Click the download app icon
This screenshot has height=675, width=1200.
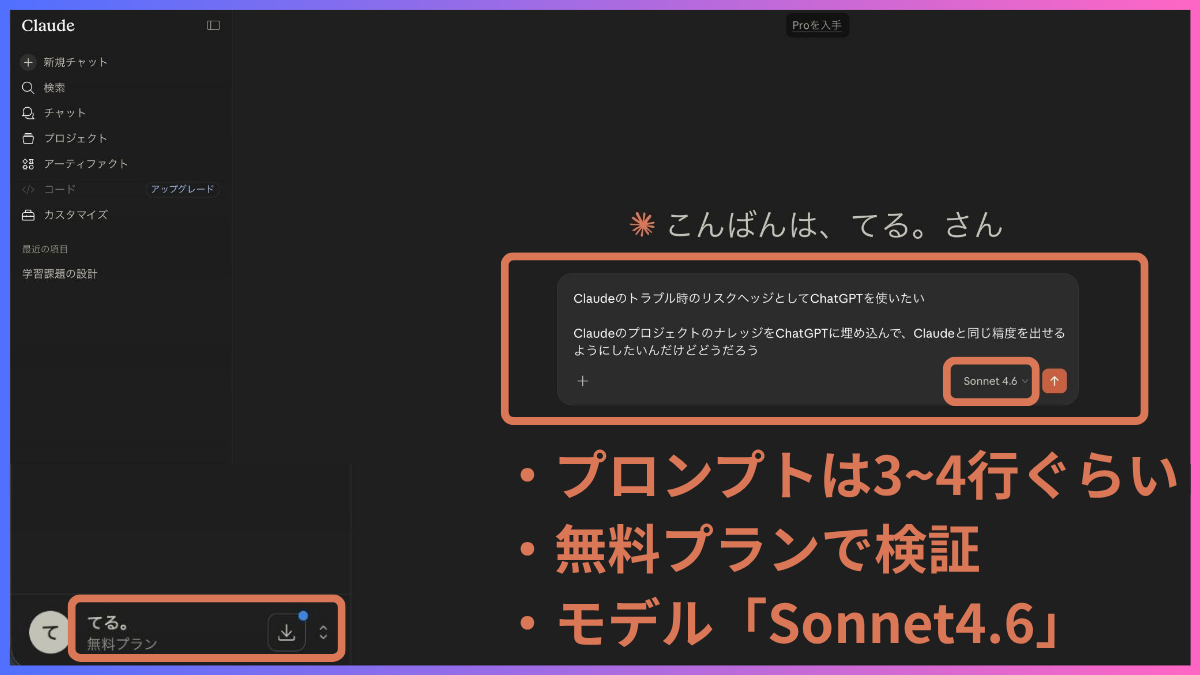[286, 632]
